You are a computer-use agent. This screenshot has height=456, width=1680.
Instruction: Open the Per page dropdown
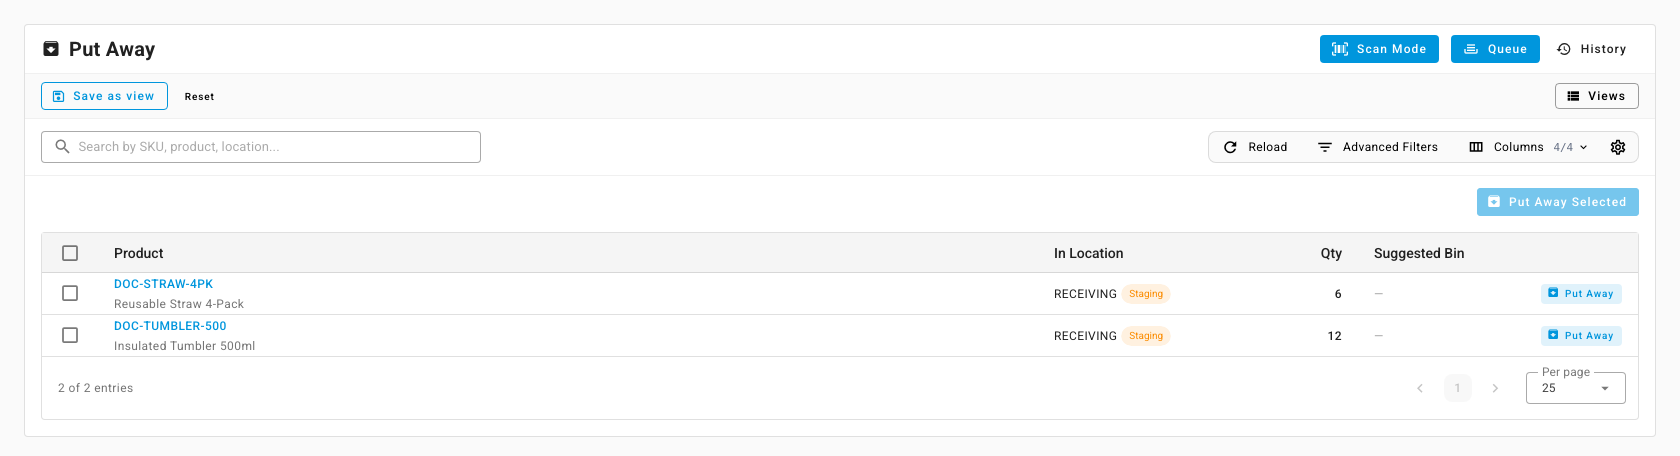point(1576,388)
